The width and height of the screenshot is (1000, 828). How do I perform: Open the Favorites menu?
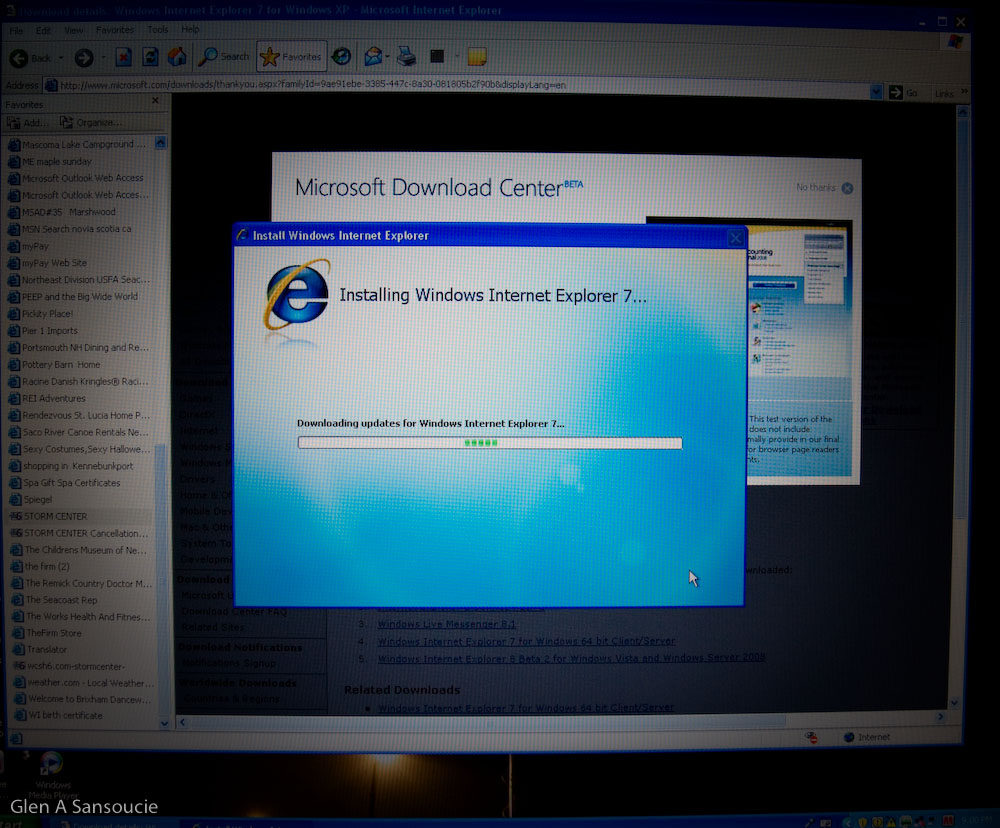point(115,30)
